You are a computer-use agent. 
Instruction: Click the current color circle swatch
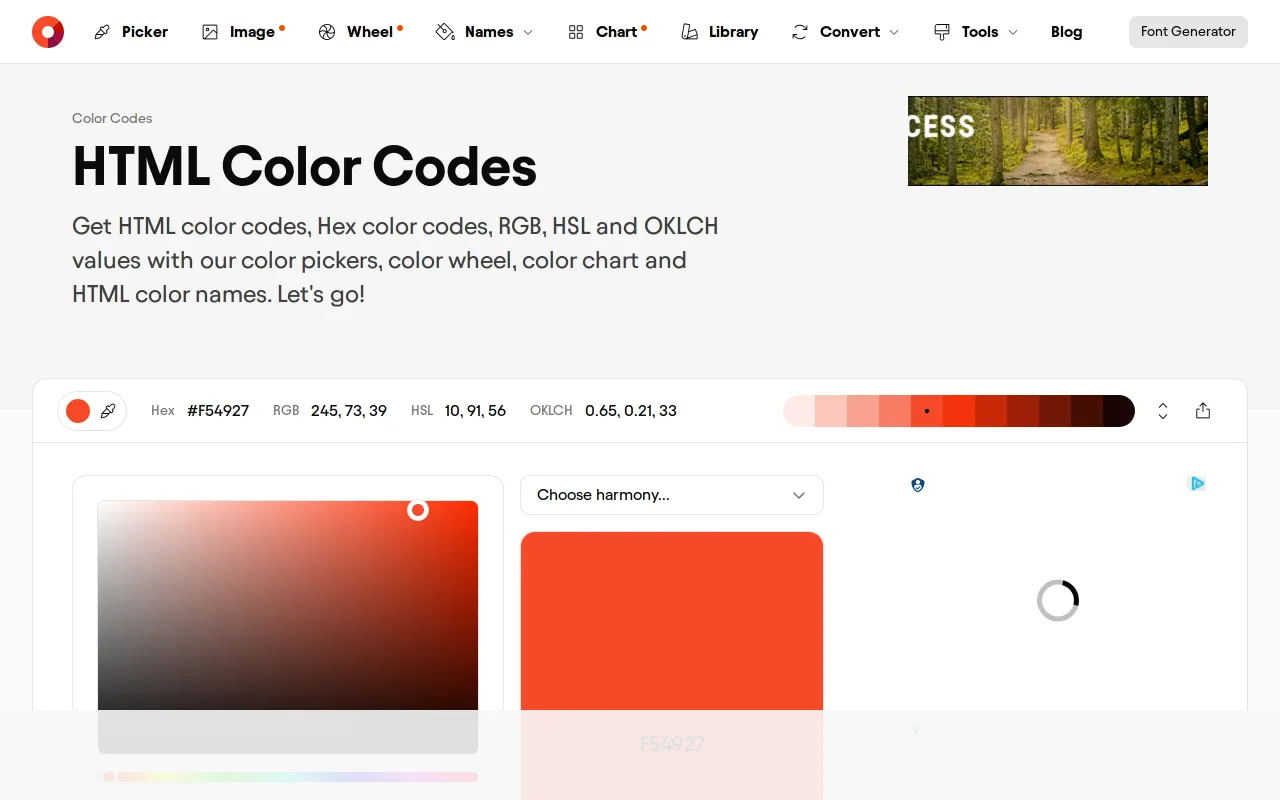pos(78,411)
